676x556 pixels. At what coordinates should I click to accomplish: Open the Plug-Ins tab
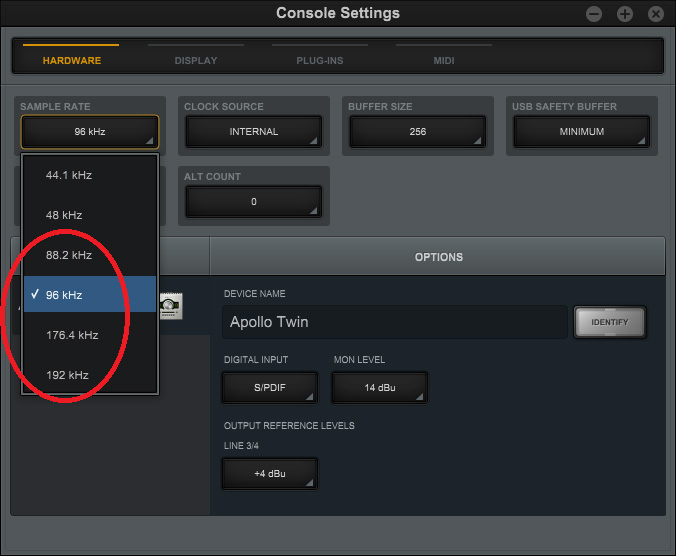point(320,60)
